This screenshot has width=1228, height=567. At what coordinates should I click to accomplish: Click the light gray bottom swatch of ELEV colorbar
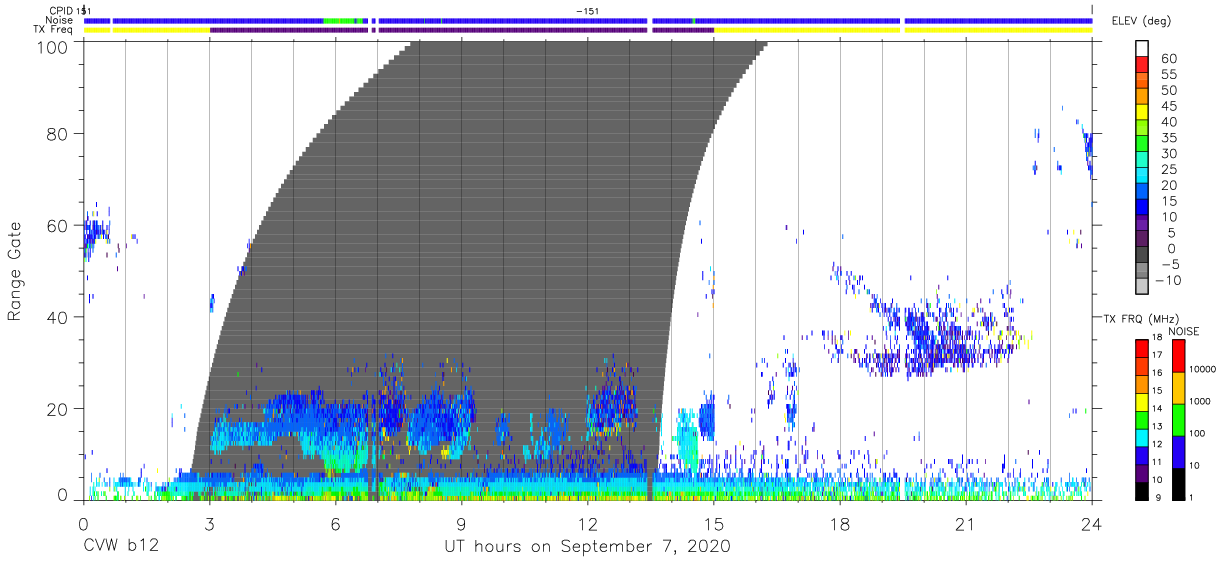point(1142,286)
